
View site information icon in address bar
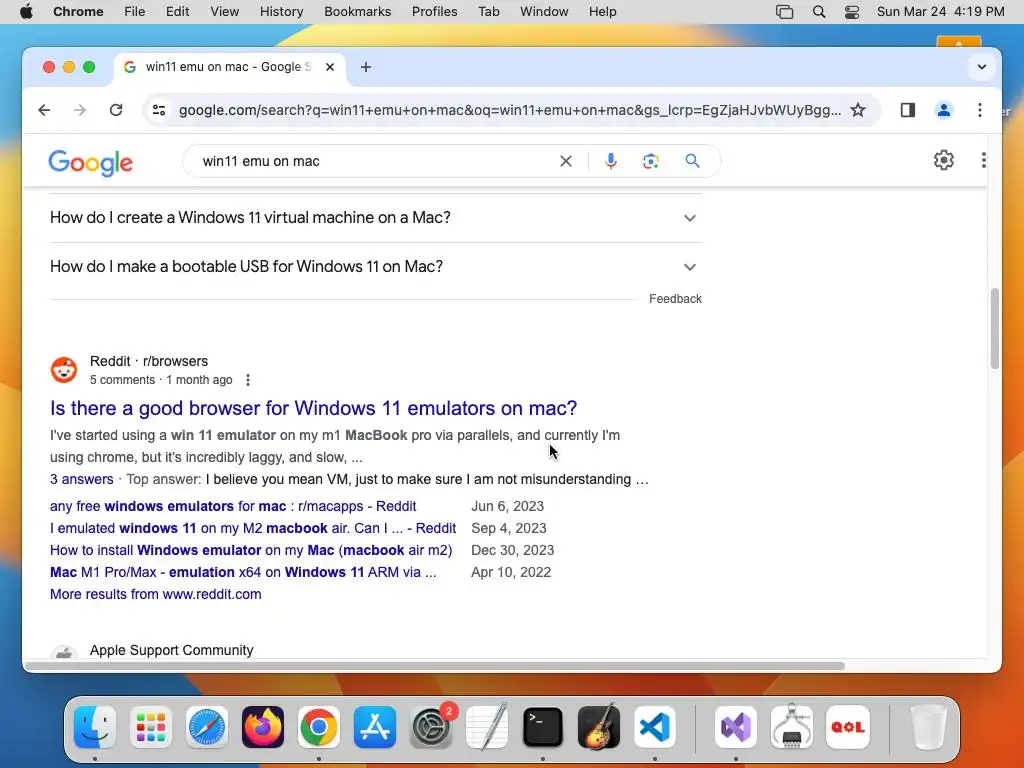[159, 110]
